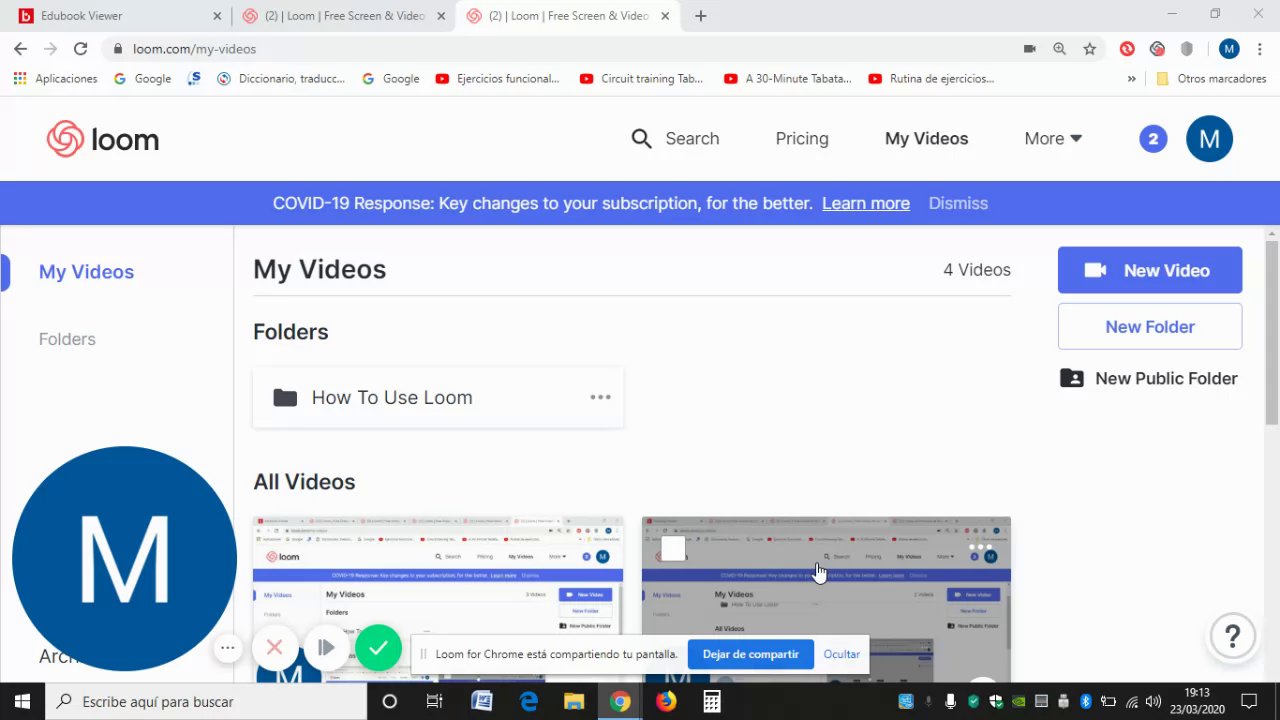The image size is (1280, 720).
Task: Go to Pricing in the Loom header
Action: pyautogui.click(x=802, y=139)
